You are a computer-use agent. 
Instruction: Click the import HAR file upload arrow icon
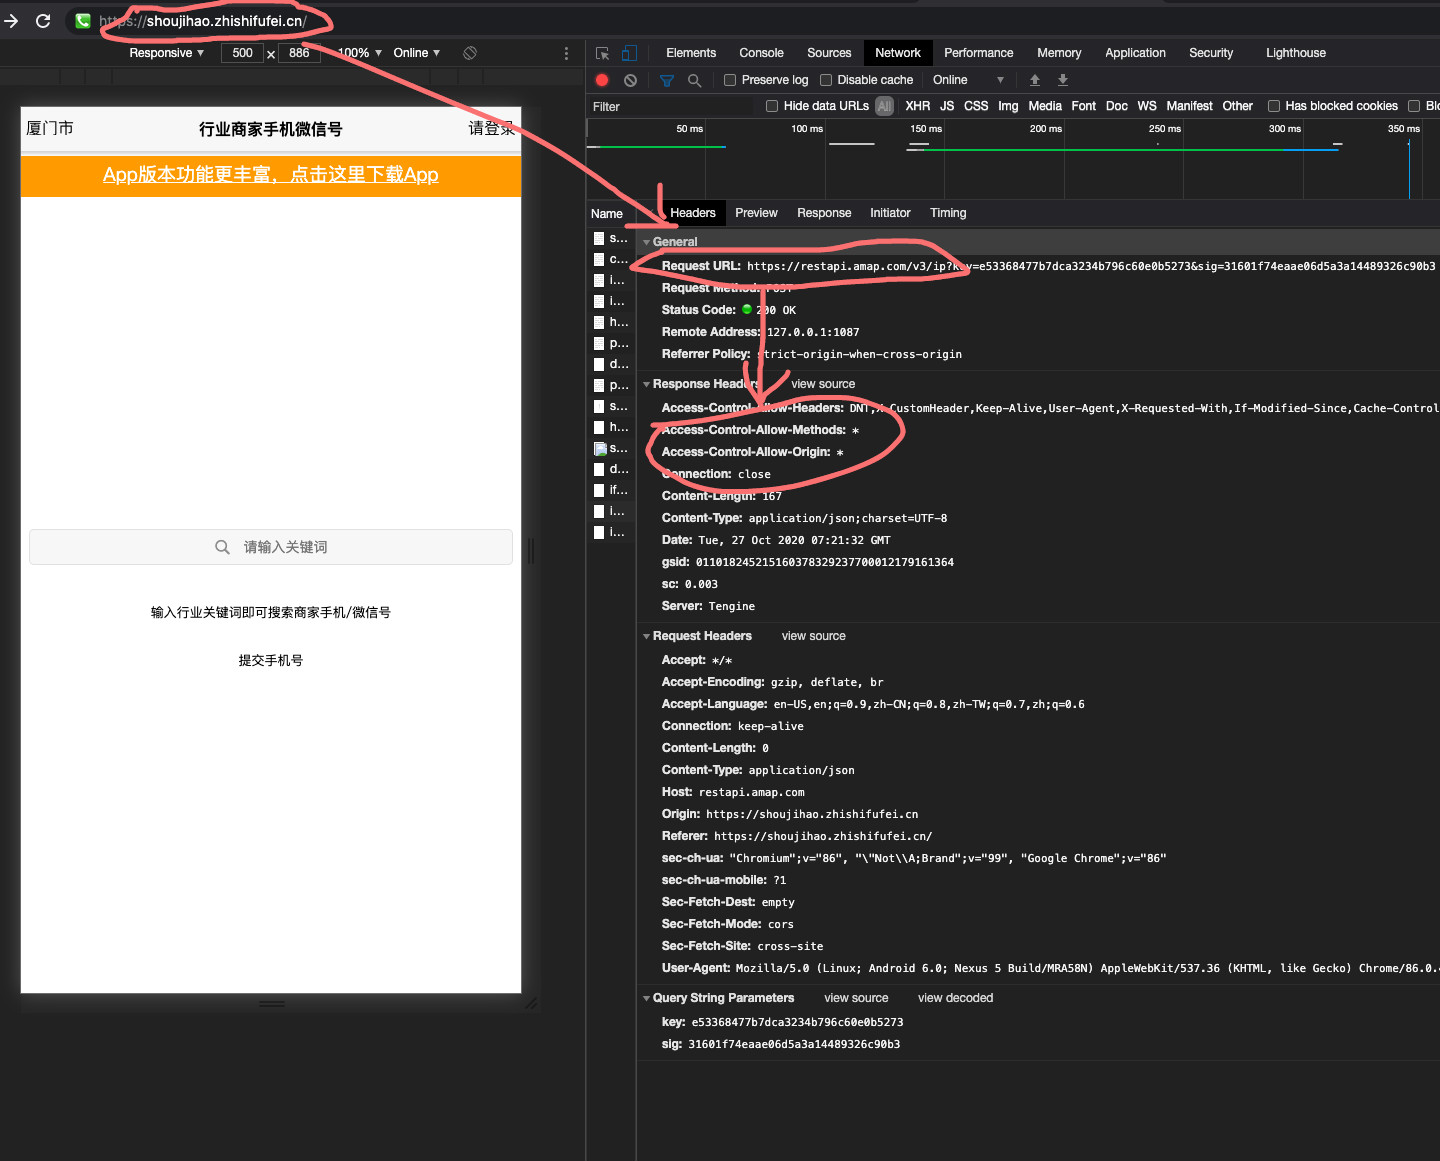[x=1035, y=80]
